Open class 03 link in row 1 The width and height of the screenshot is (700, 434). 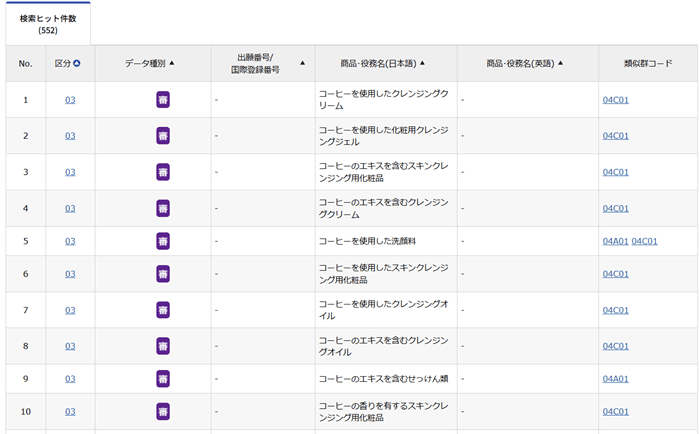point(70,100)
